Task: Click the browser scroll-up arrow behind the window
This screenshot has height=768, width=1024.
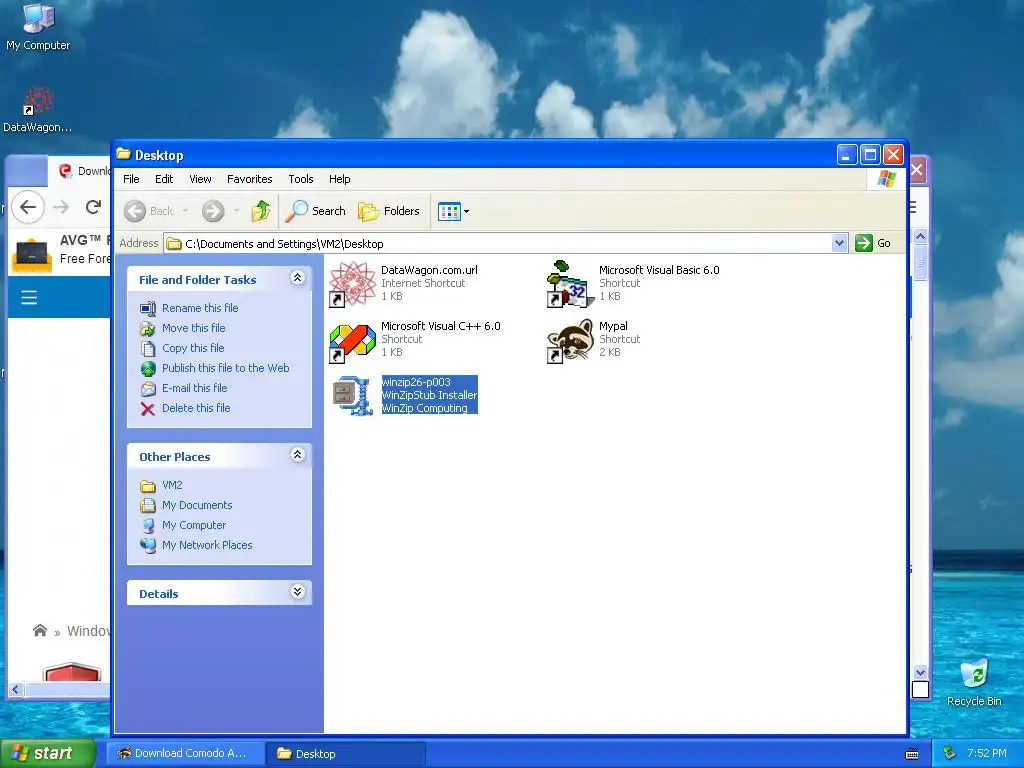Action: [x=920, y=236]
